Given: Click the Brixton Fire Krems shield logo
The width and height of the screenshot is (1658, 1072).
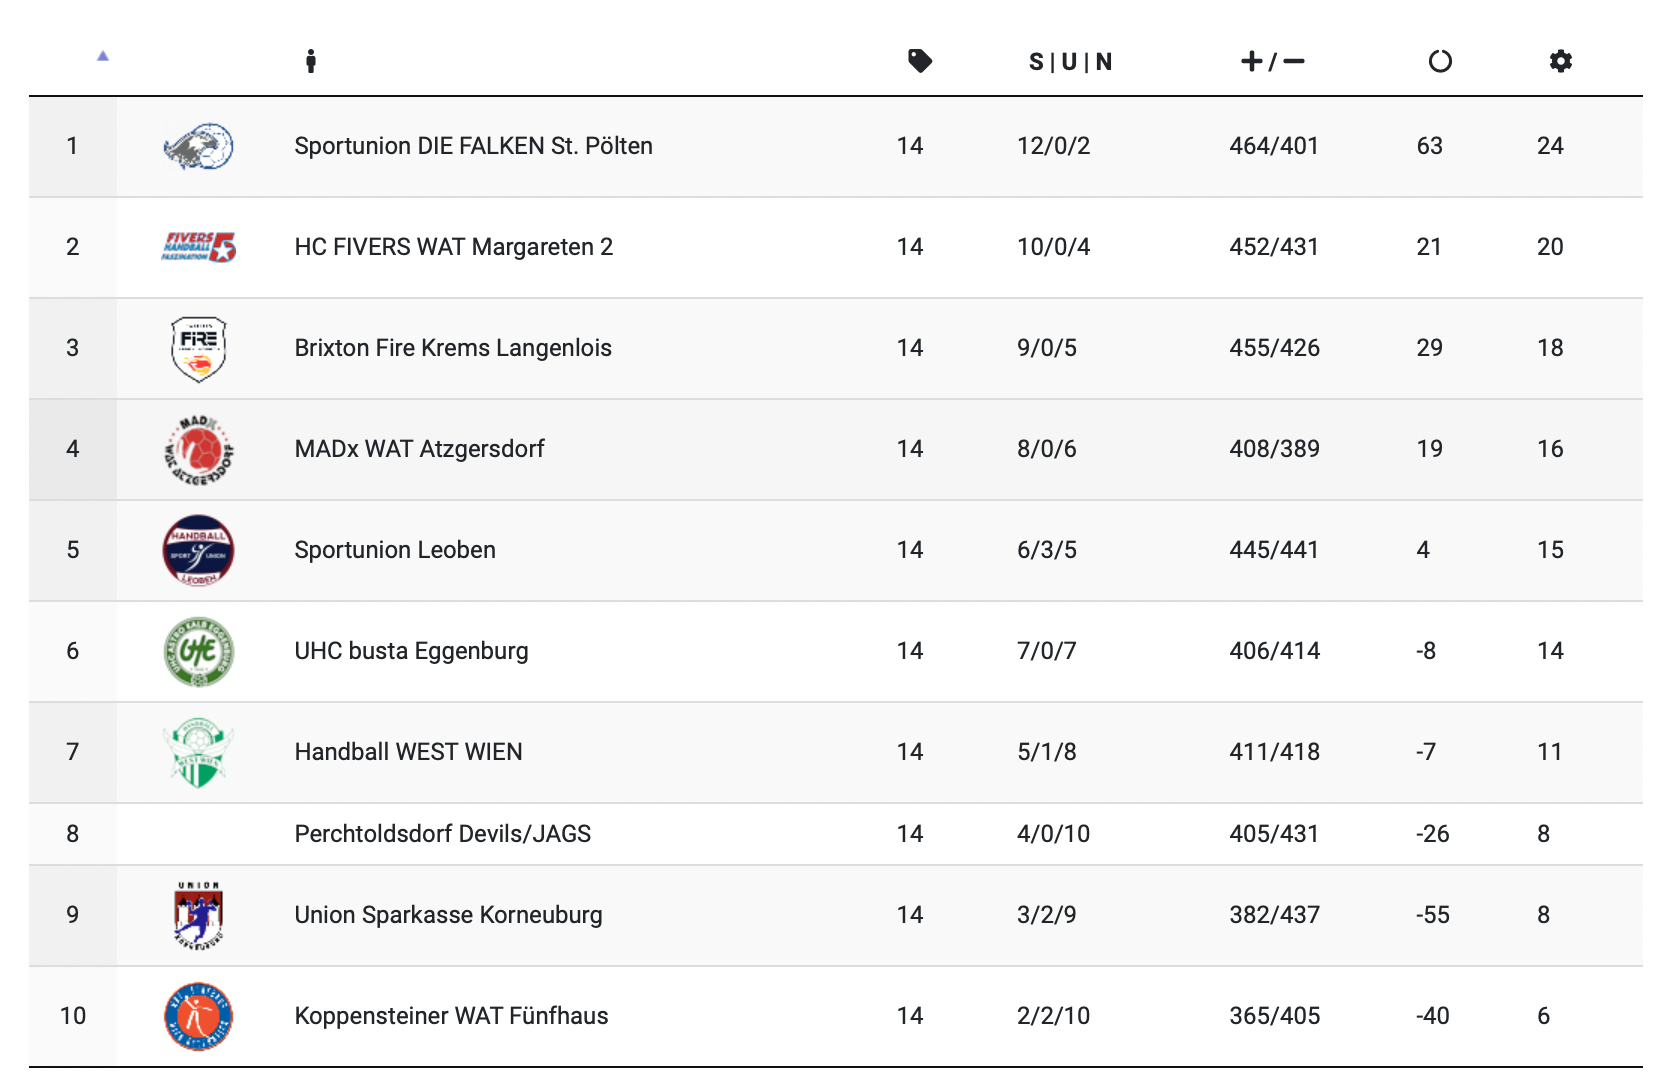Looking at the screenshot, I should pyautogui.click(x=198, y=349).
